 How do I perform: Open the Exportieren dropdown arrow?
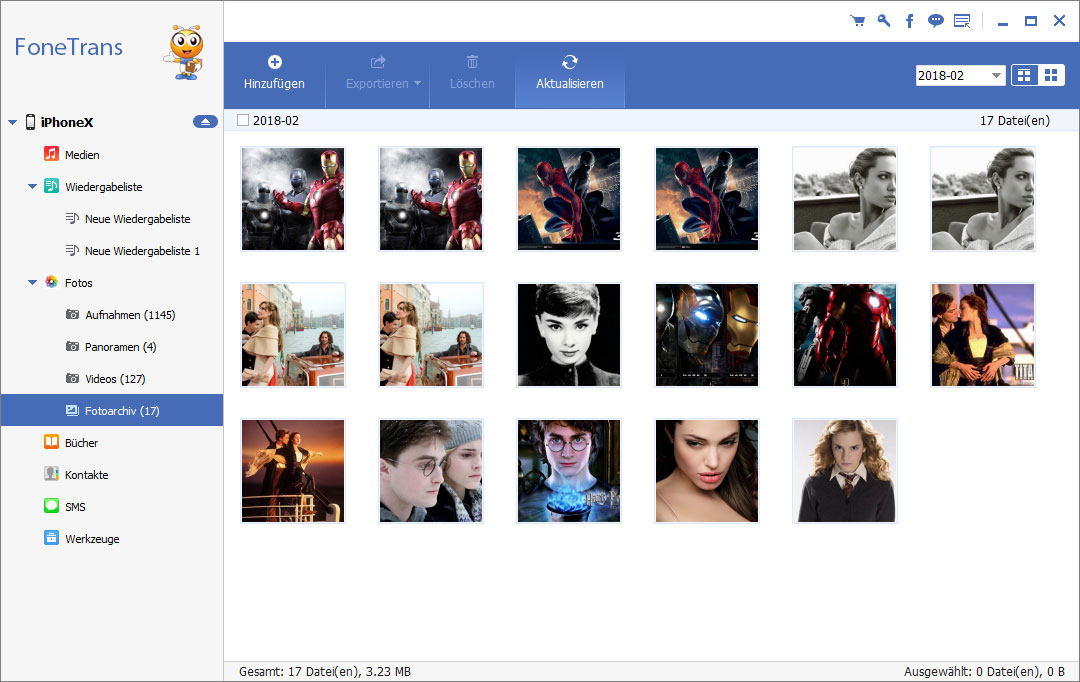417,83
